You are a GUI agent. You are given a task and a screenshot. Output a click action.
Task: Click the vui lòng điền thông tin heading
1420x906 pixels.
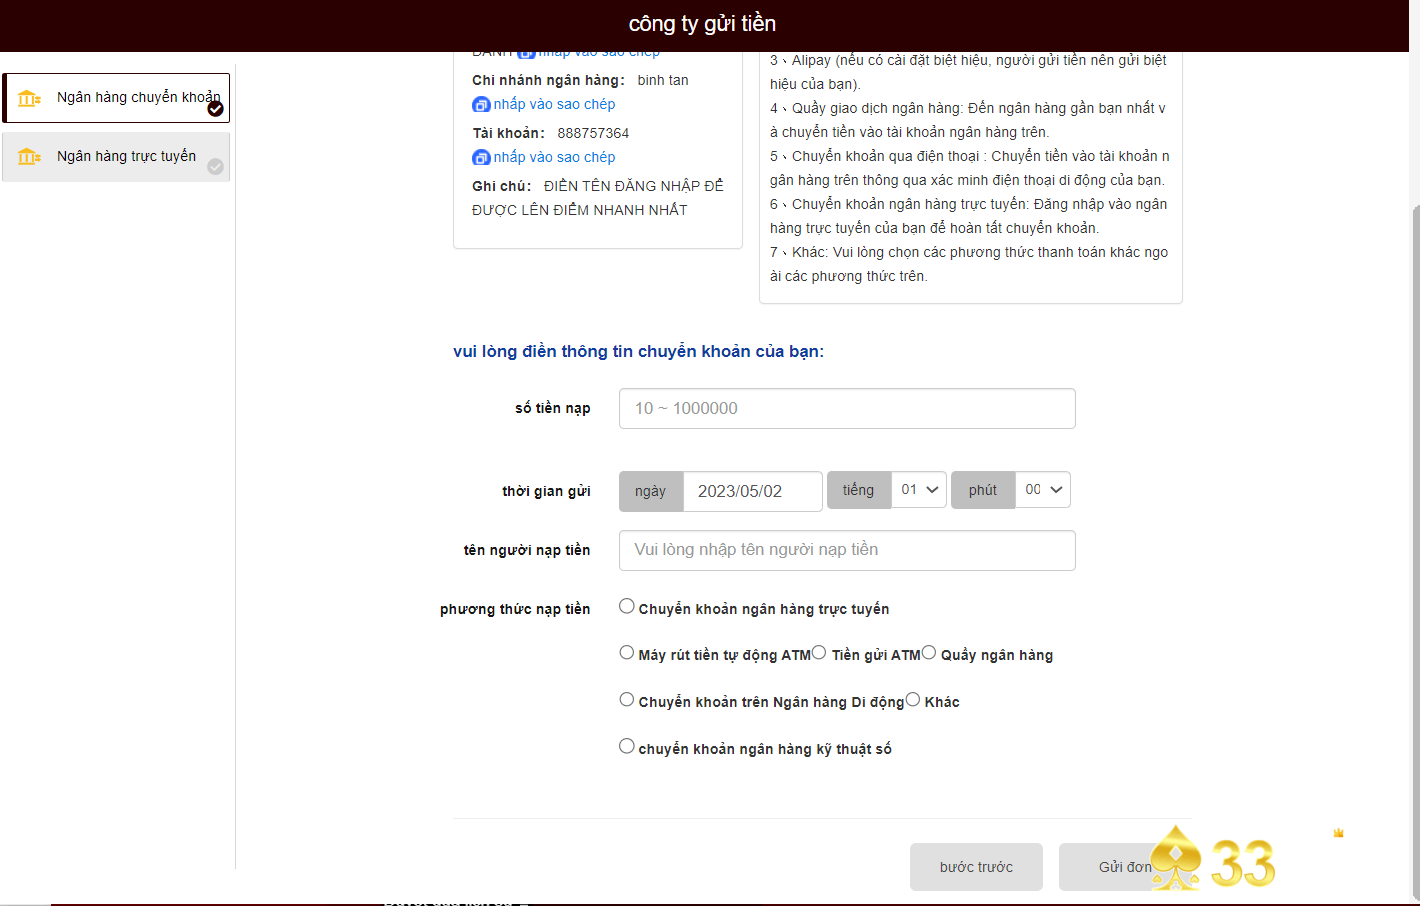click(x=638, y=351)
